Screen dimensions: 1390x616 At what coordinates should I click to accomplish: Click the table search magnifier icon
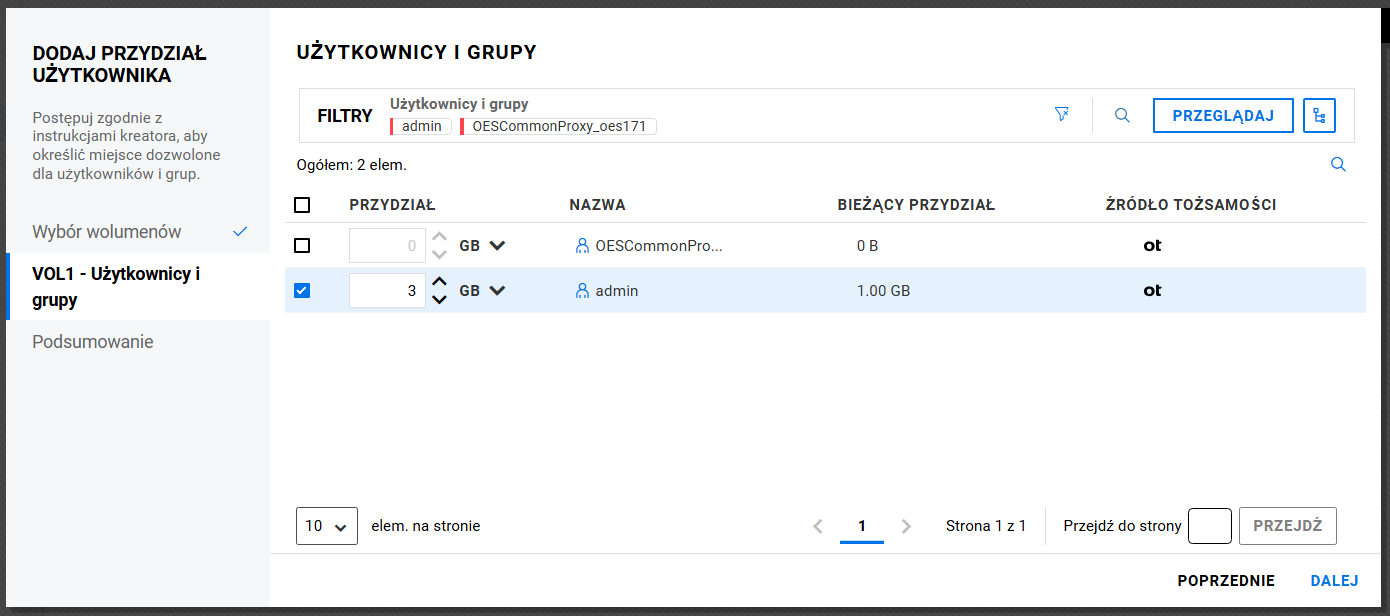1338,165
